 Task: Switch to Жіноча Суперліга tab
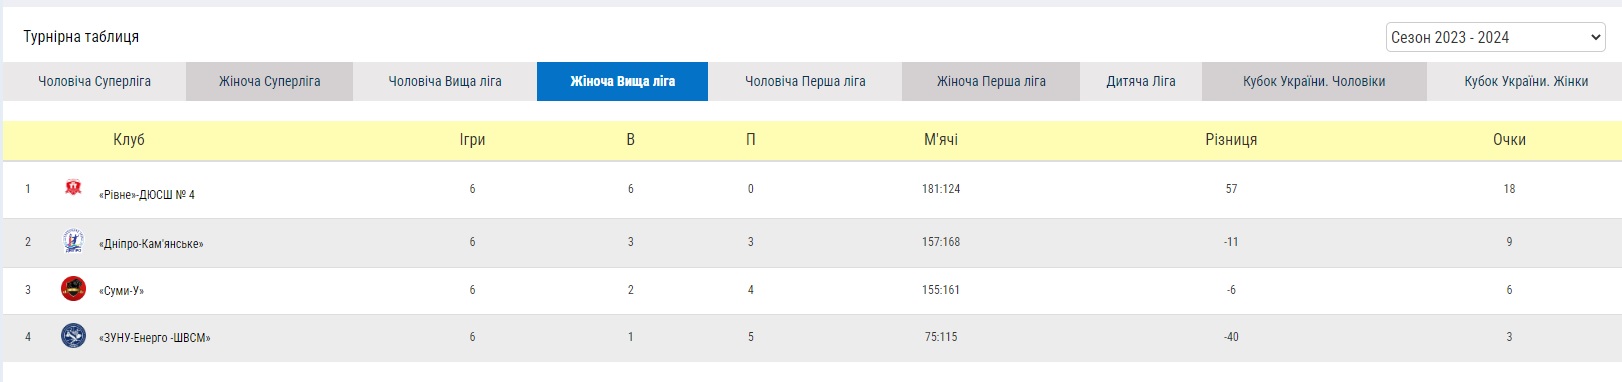coord(270,81)
